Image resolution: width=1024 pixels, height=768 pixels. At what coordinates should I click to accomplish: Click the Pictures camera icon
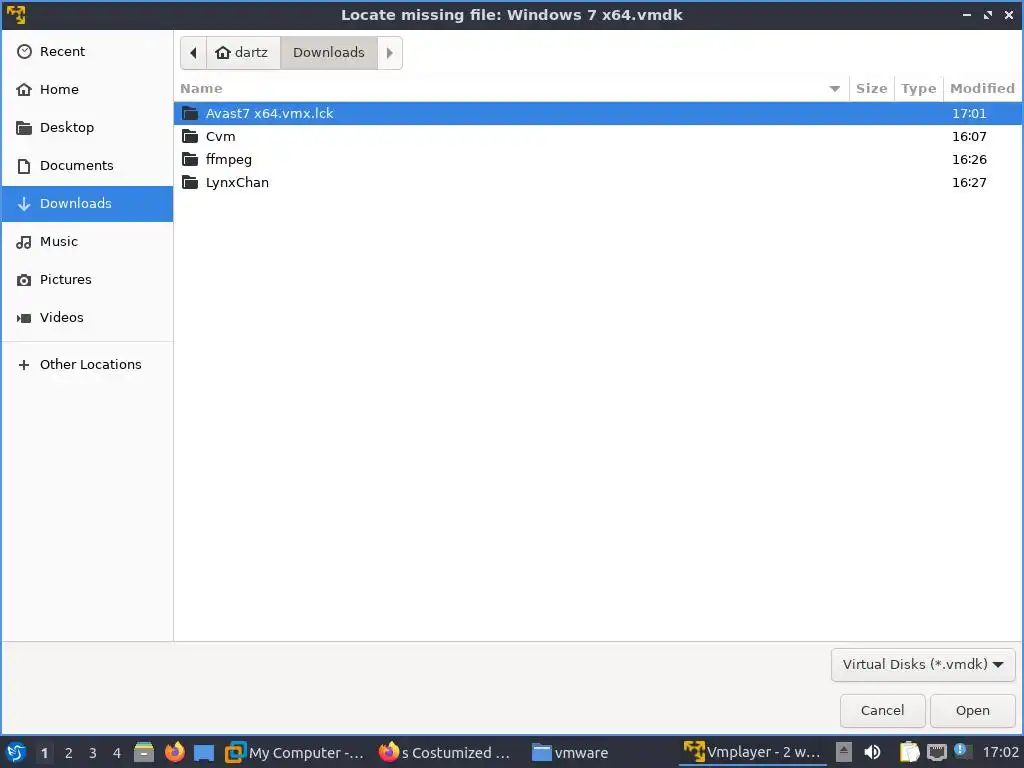click(x=24, y=280)
